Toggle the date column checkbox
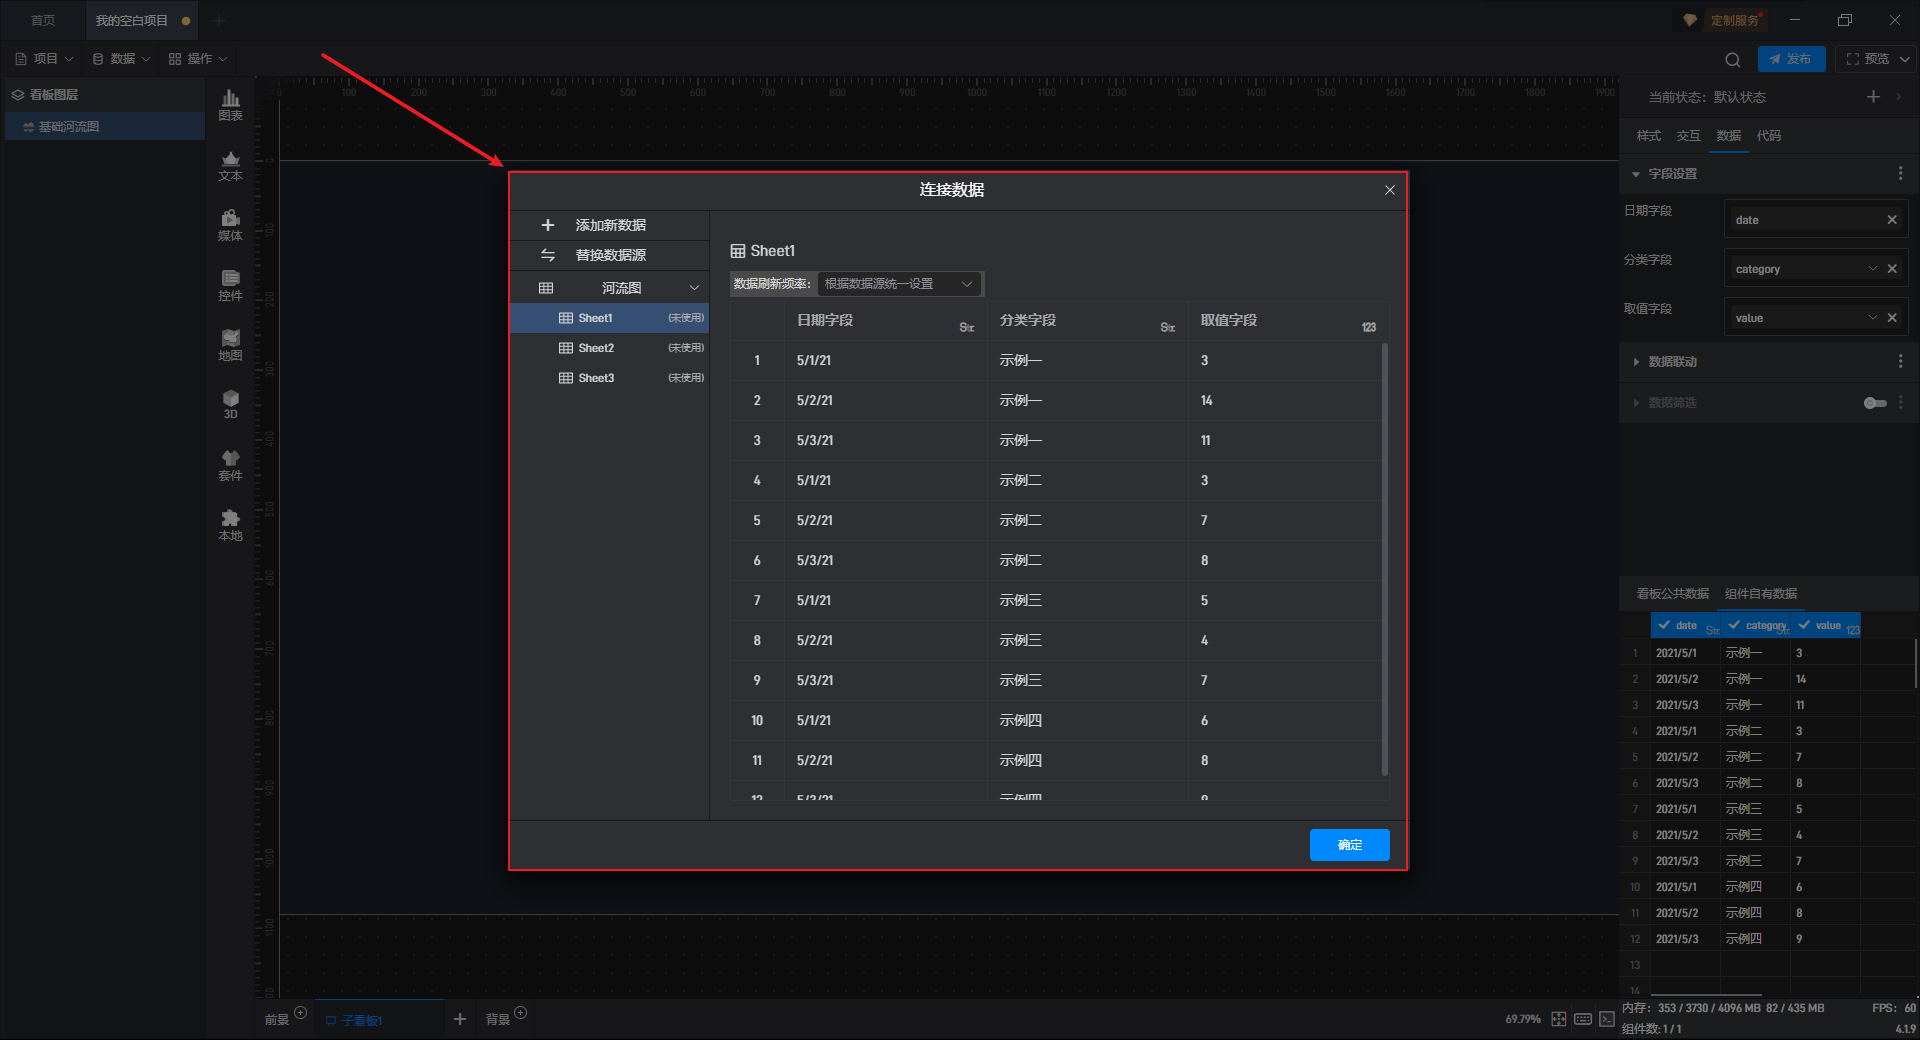Screen dimensions: 1920x1040 point(1664,625)
